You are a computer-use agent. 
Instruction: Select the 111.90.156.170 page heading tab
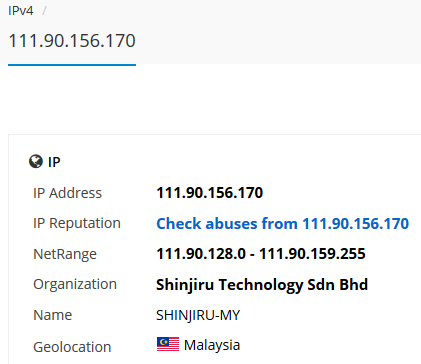click(x=72, y=41)
